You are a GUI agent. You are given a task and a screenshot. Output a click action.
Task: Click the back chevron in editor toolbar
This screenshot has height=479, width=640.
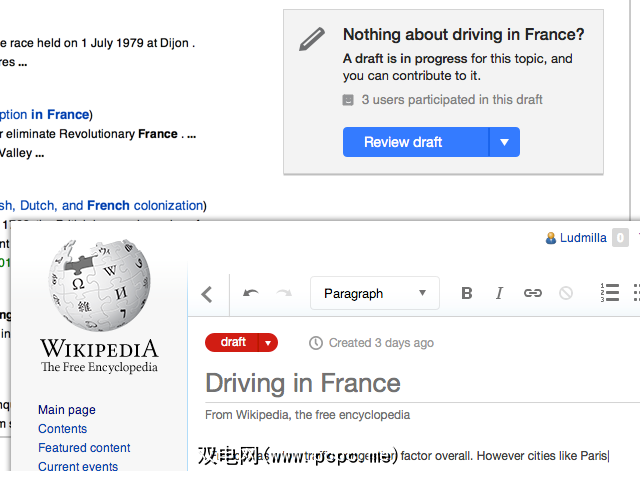tap(207, 294)
